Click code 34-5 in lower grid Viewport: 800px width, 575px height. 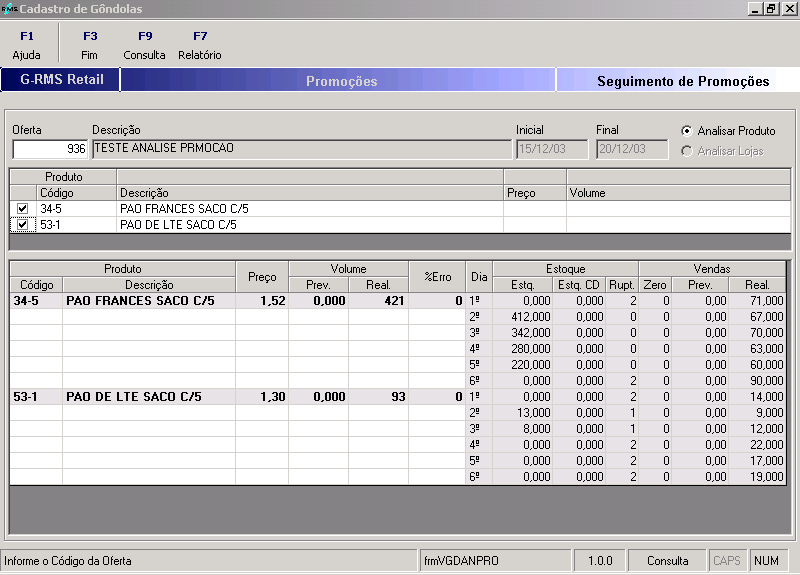[x=36, y=301]
